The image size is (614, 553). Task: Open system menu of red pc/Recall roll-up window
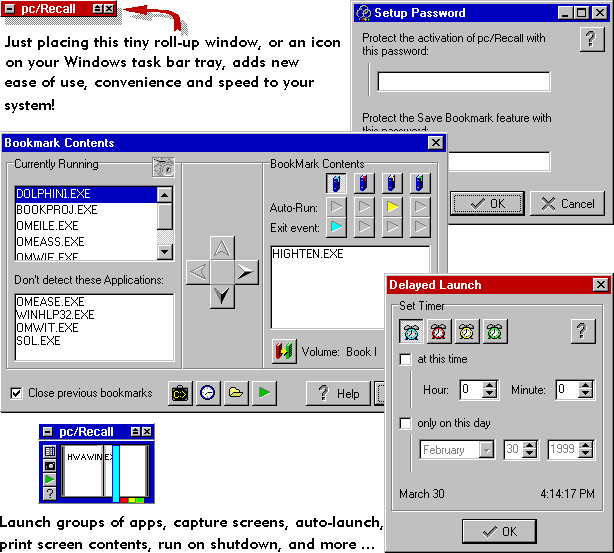(x=10, y=9)
